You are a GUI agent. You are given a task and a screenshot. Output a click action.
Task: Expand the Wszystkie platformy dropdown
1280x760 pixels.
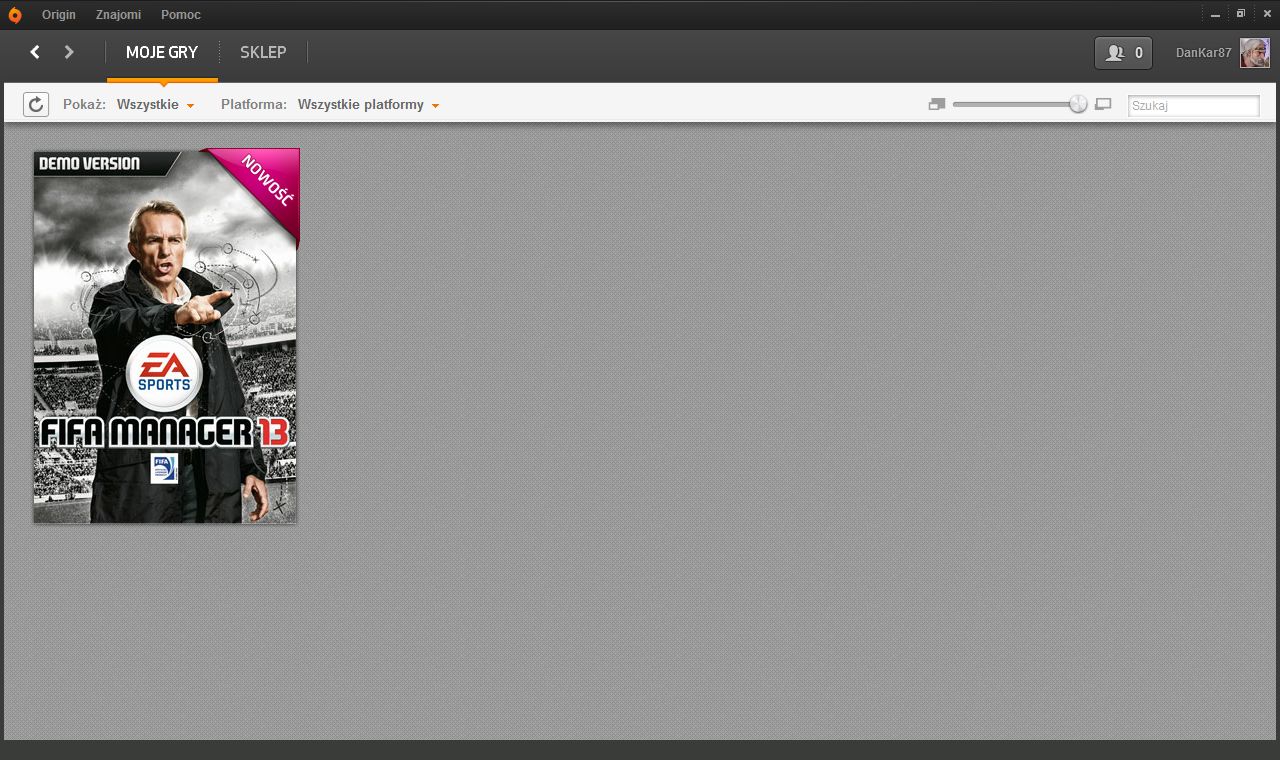(368, 104)
